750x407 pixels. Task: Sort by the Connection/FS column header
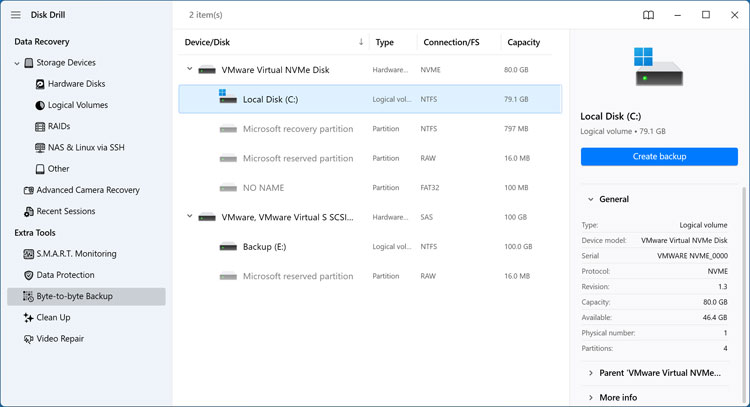tap(451, 42)
